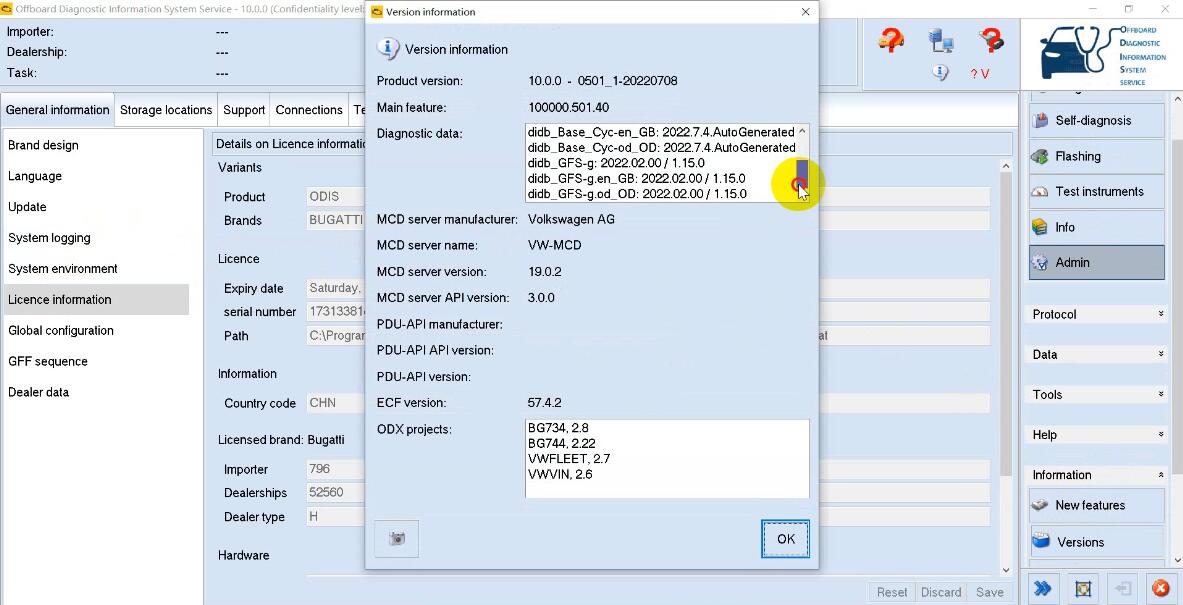Open the Test instruments mode
Image resolution: width=1183 pixels, height=605 pixels.
(1097, 192)
